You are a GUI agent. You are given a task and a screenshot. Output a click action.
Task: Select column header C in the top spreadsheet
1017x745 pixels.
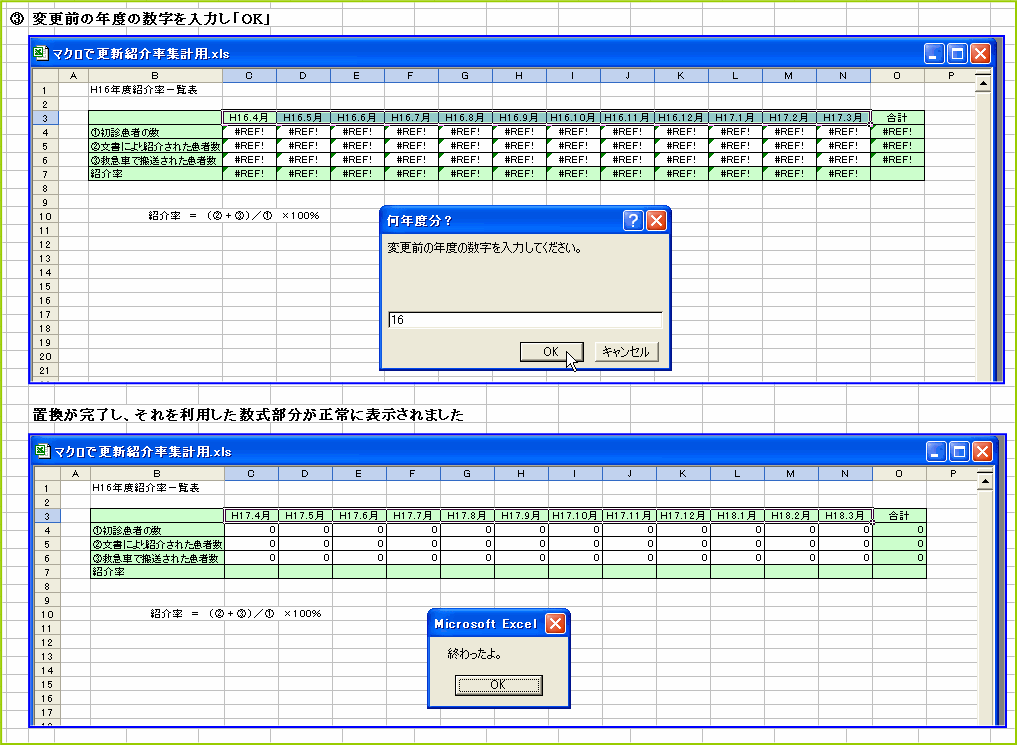click(x=248, y=75)
